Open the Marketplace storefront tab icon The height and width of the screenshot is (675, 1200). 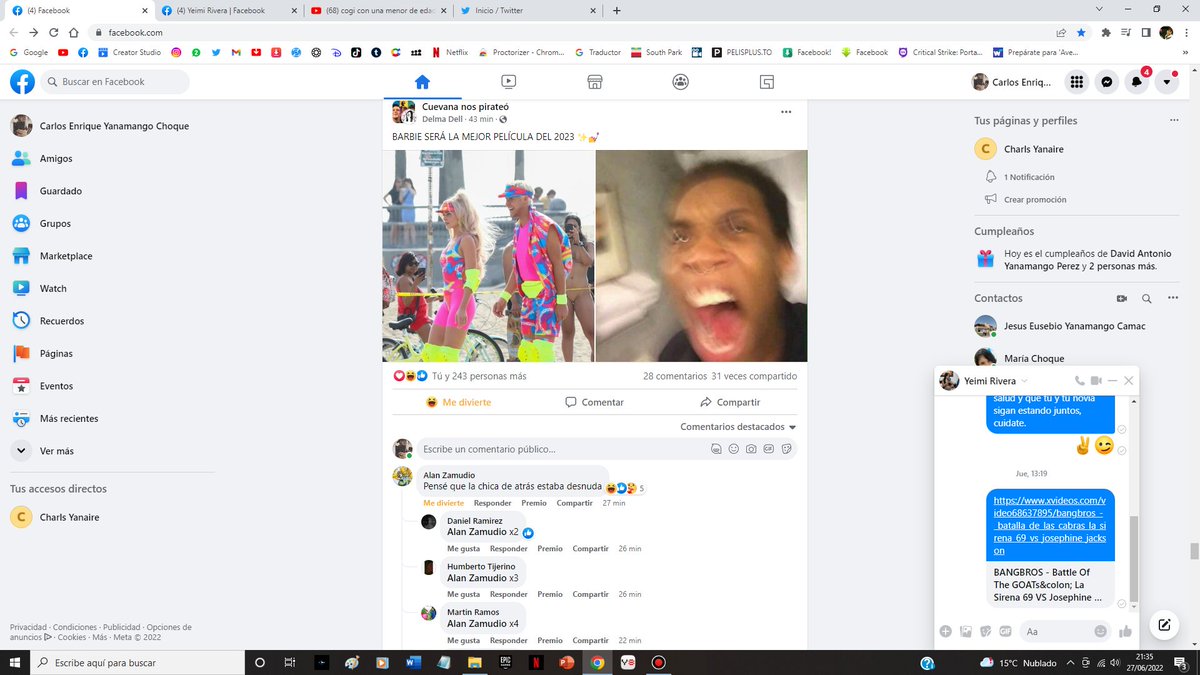point(594,82)
